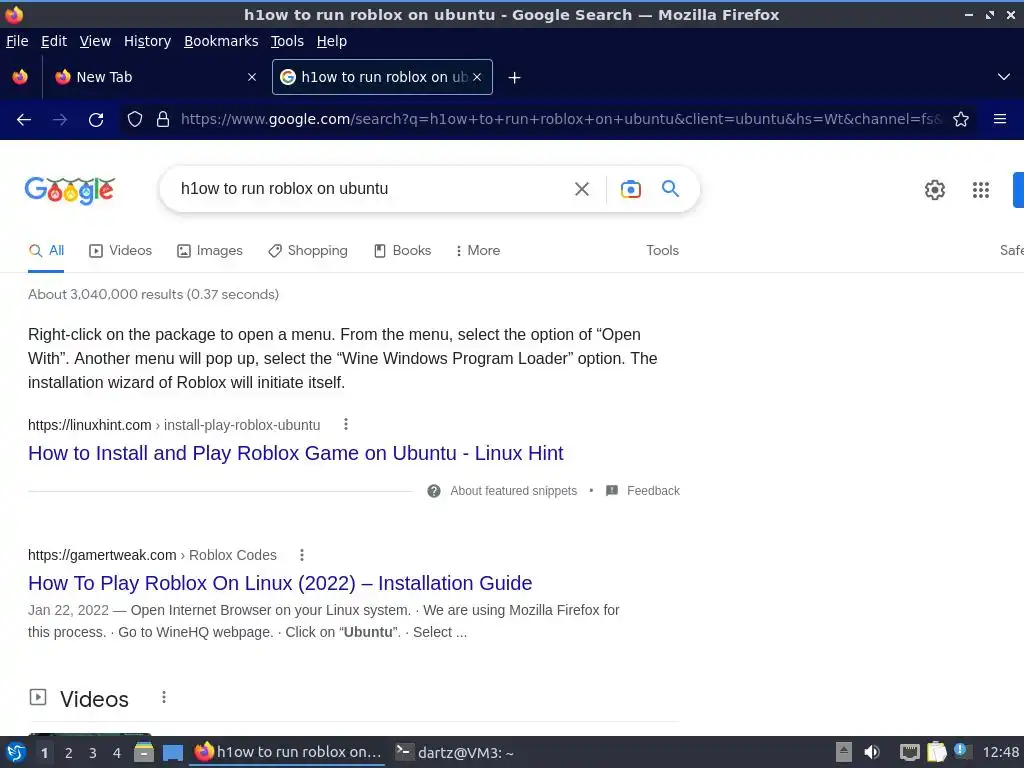
Task: Open options for Videos section
Action: point(164,697)
